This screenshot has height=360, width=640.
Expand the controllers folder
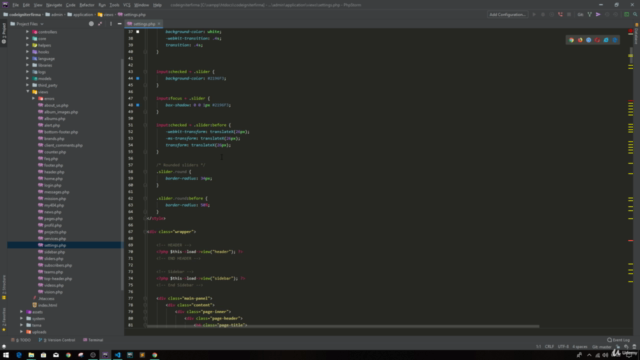click(27, 32)
